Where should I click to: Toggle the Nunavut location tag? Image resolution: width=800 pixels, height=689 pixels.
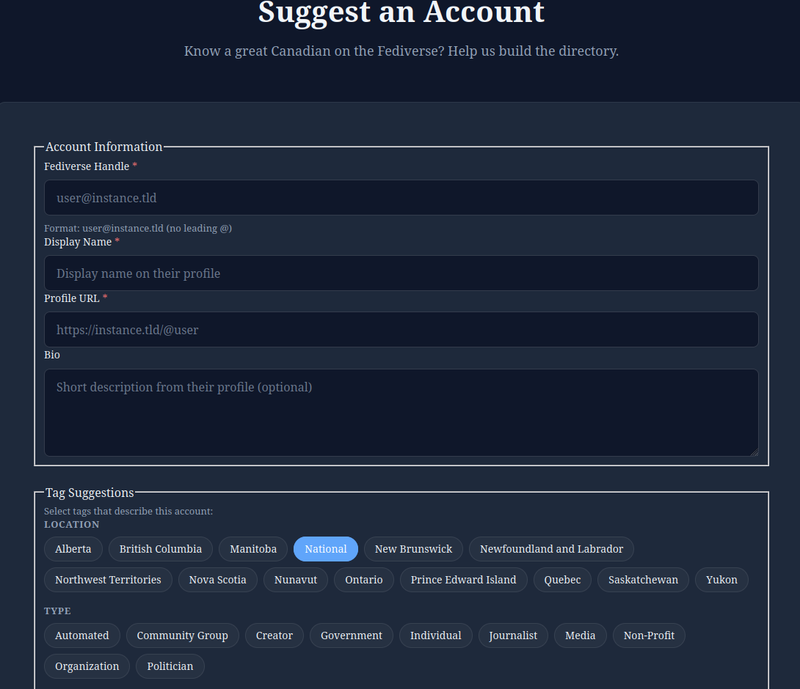pos(295,580)
